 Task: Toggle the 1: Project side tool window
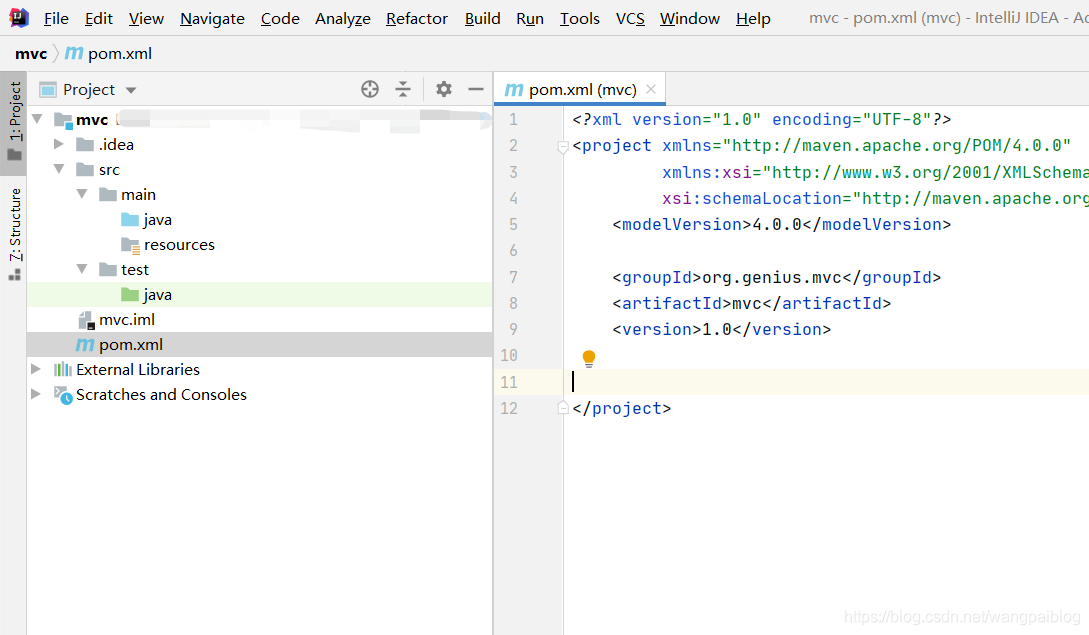(x=15, y=122)
